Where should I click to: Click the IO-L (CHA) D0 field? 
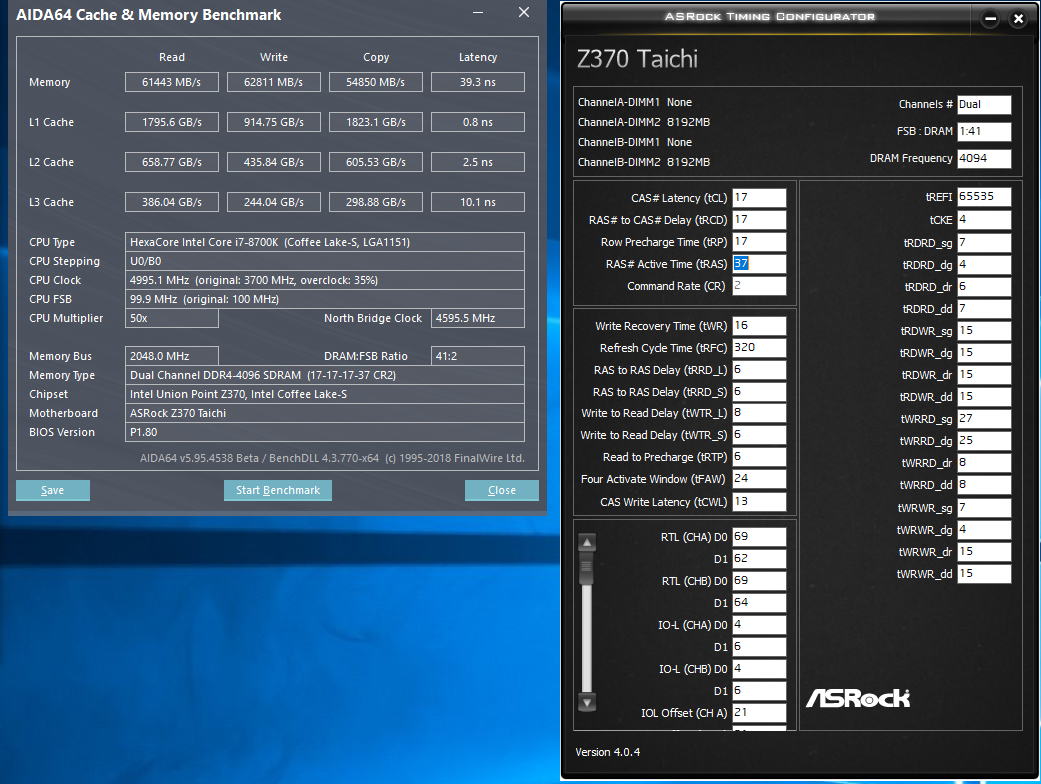point(759,625)
